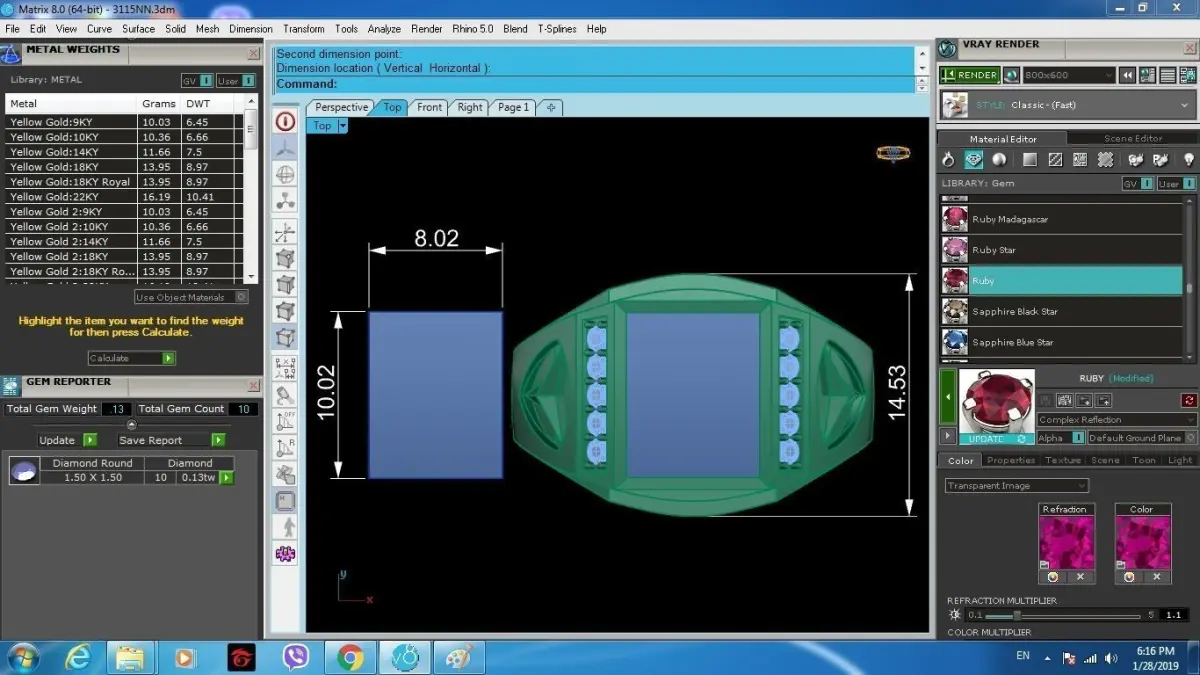Image resolution: width=1200 pixels, height=675 pixels.
Task: Click the red power icon in vertical toolbar
Action: pyautogui.click(x=286, y=122)
